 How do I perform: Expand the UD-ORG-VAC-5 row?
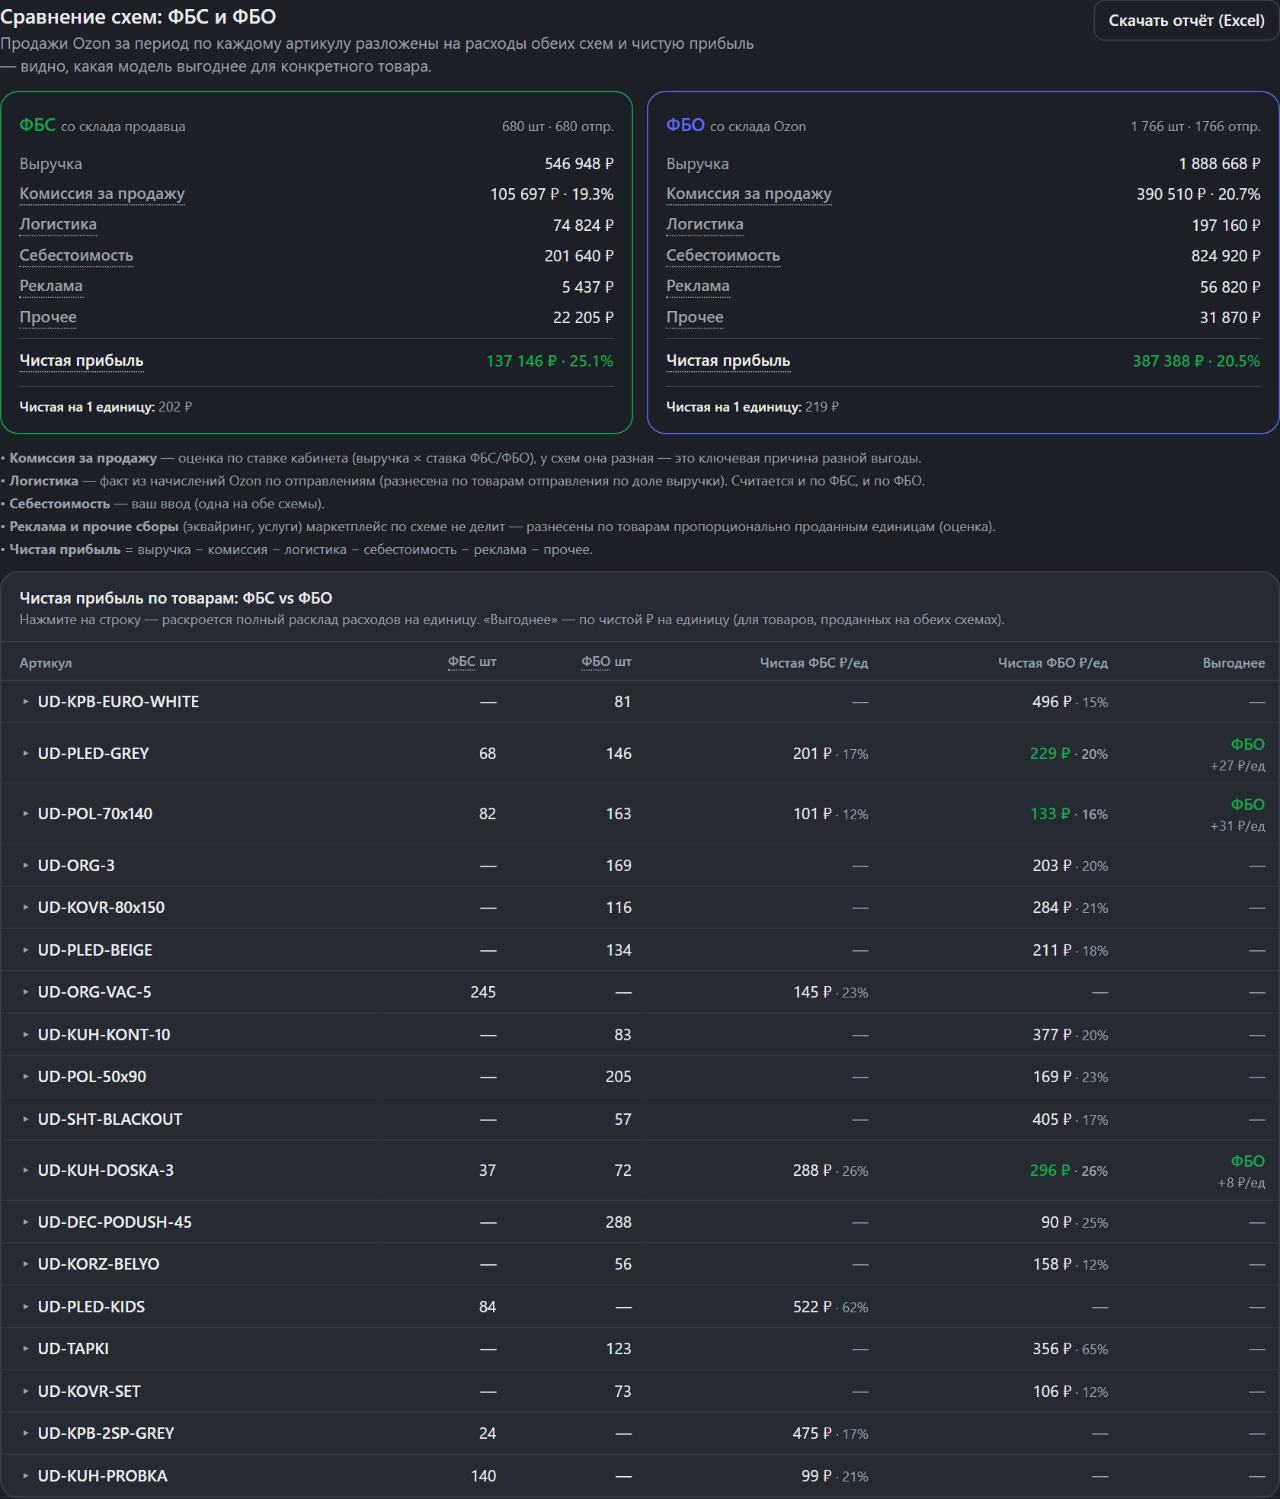tap(640, 992)
